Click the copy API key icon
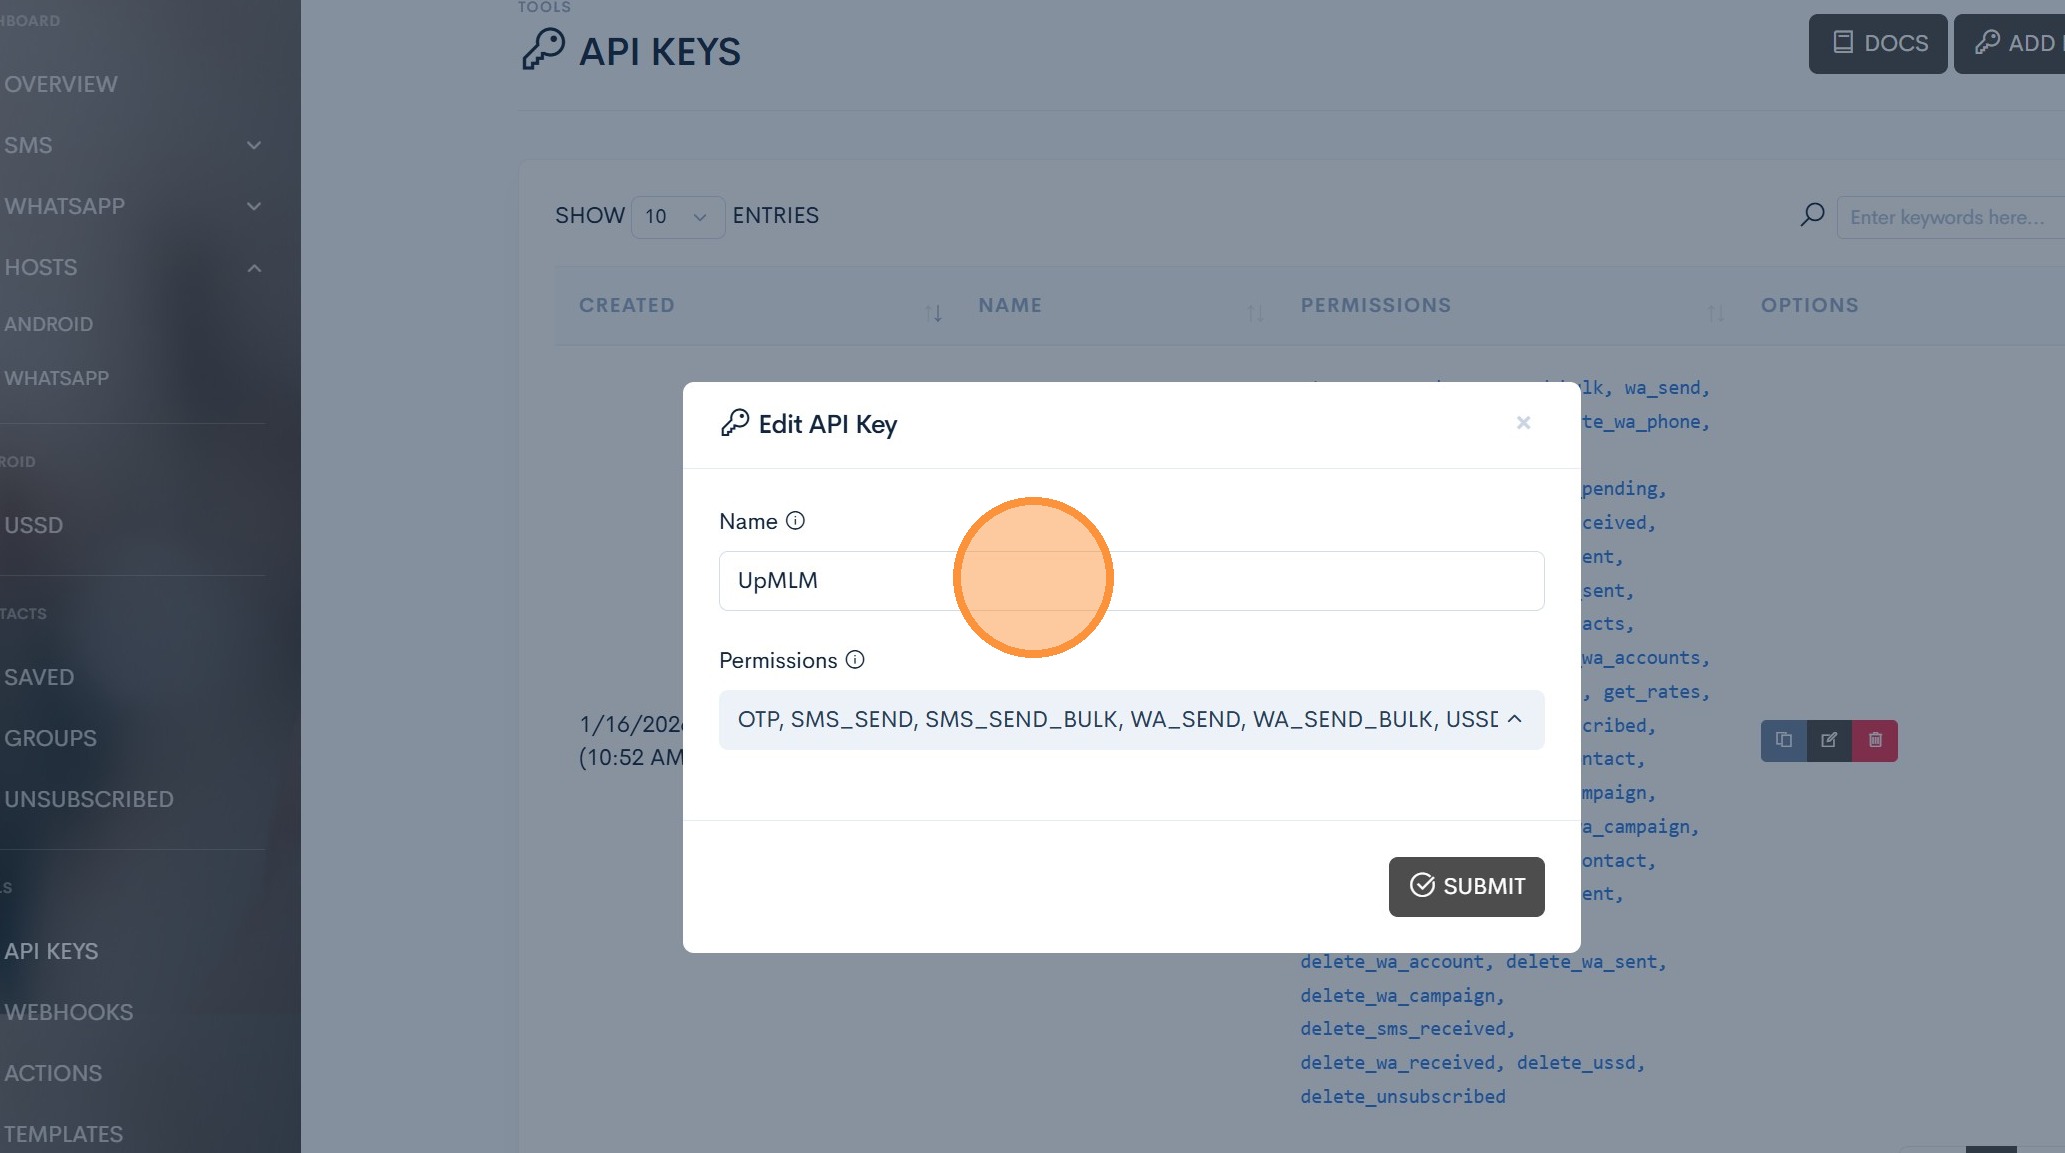This screenshot has height=1153, width=2065. 1783,741
